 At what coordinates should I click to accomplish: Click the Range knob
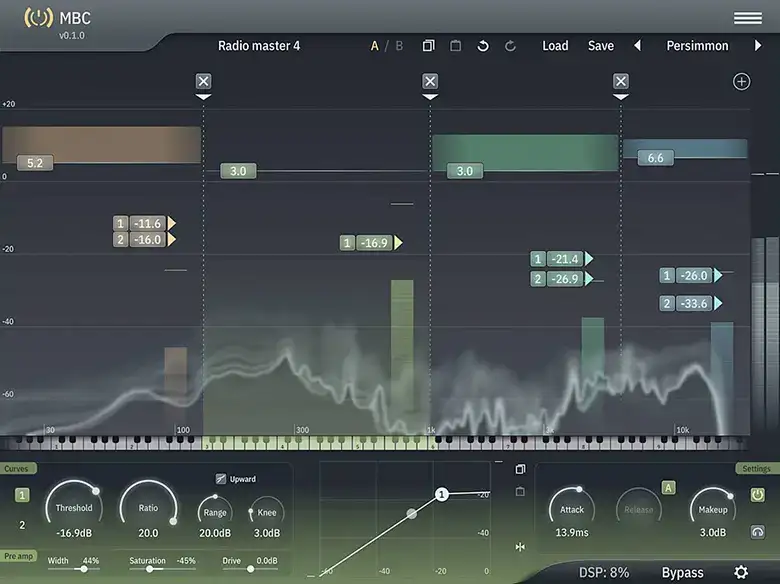tap(215, 511)
